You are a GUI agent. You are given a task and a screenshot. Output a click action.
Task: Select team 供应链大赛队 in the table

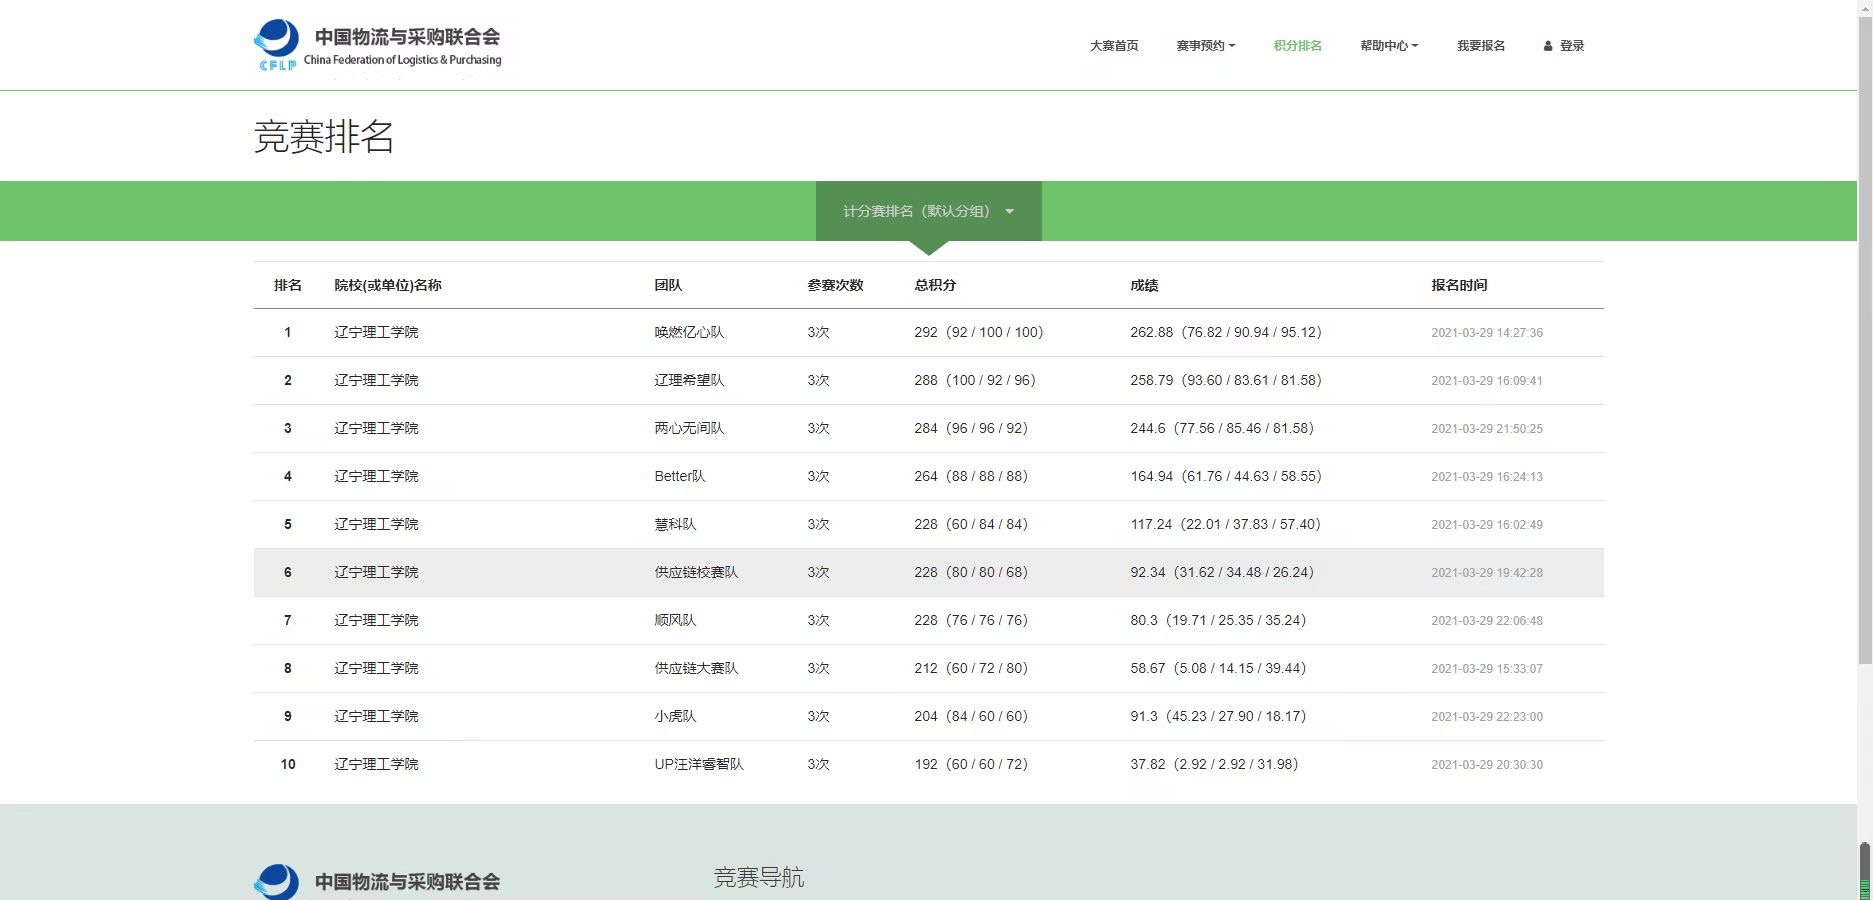696,668
